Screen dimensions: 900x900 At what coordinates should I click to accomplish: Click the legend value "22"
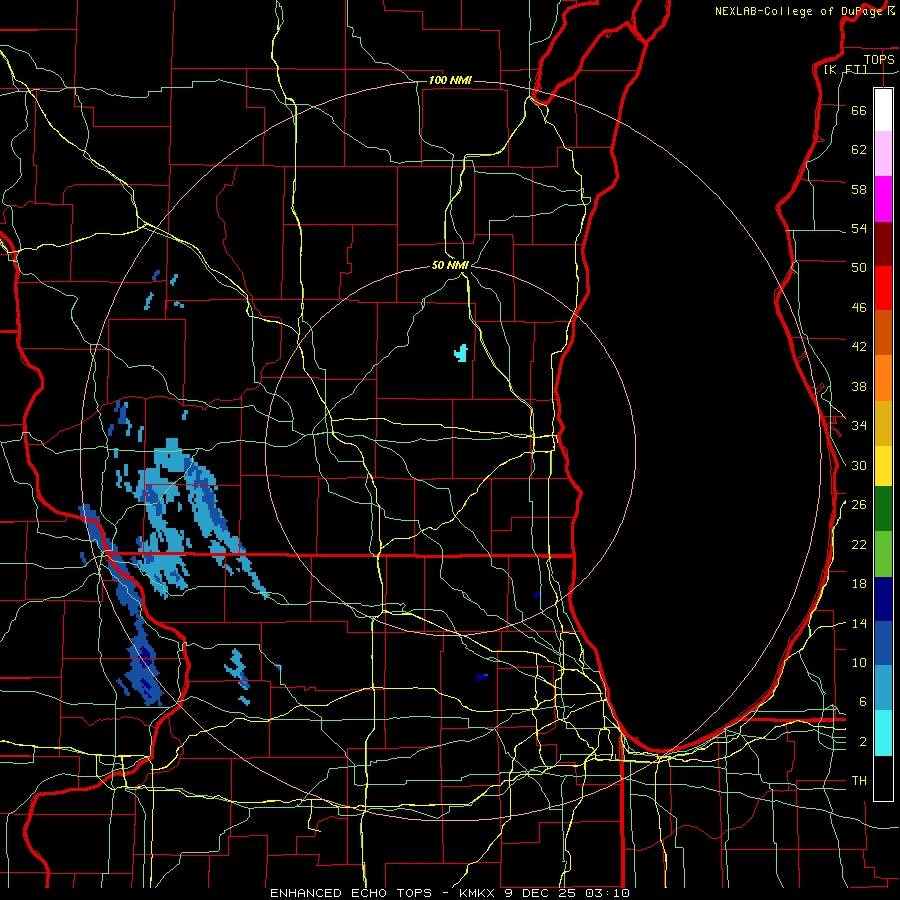[x=859, y=544]
